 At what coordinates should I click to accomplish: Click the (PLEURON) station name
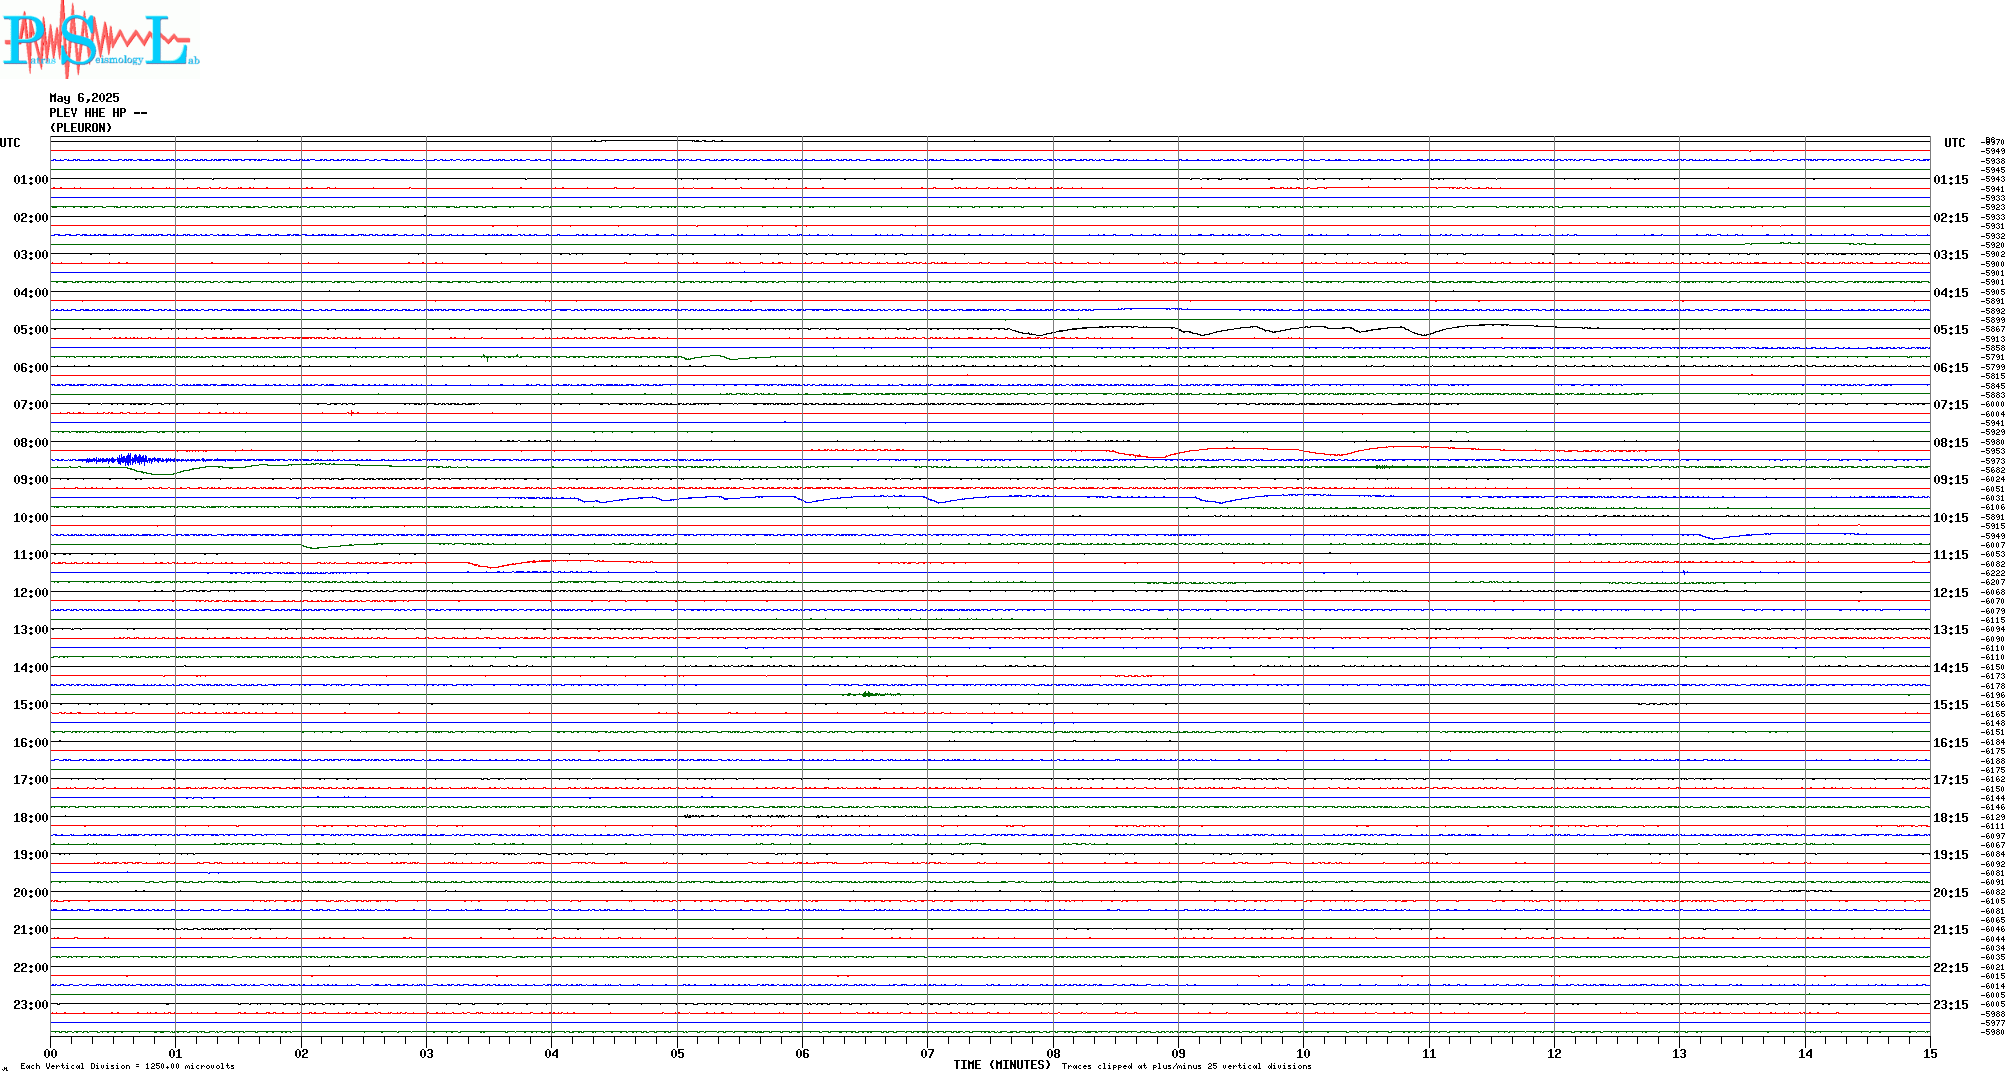81,128
